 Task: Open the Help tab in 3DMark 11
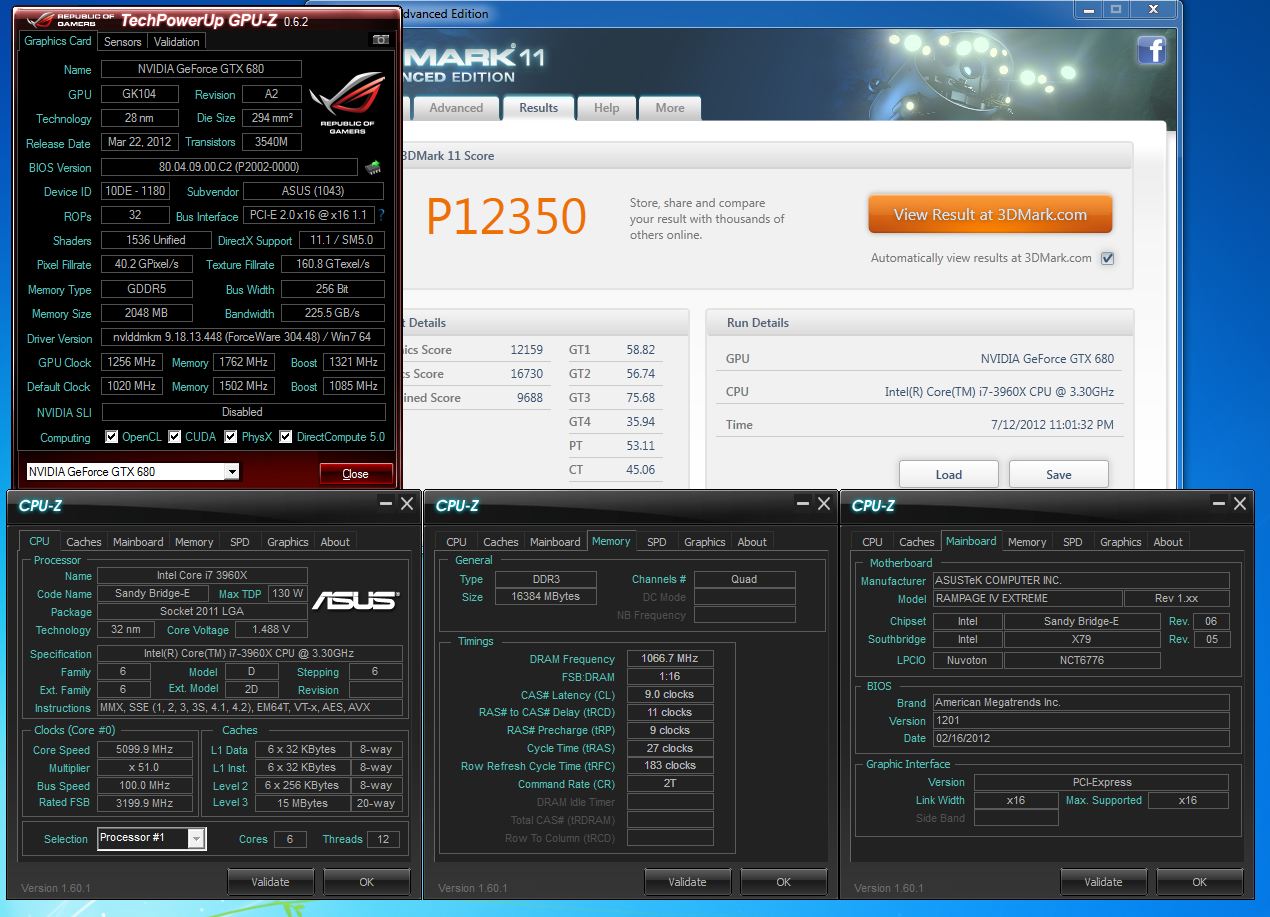click(607, 108)
